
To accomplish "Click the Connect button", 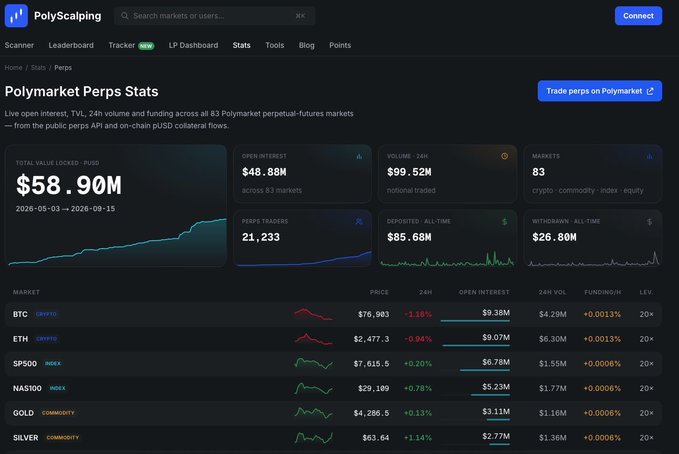I will click(638, 16).
